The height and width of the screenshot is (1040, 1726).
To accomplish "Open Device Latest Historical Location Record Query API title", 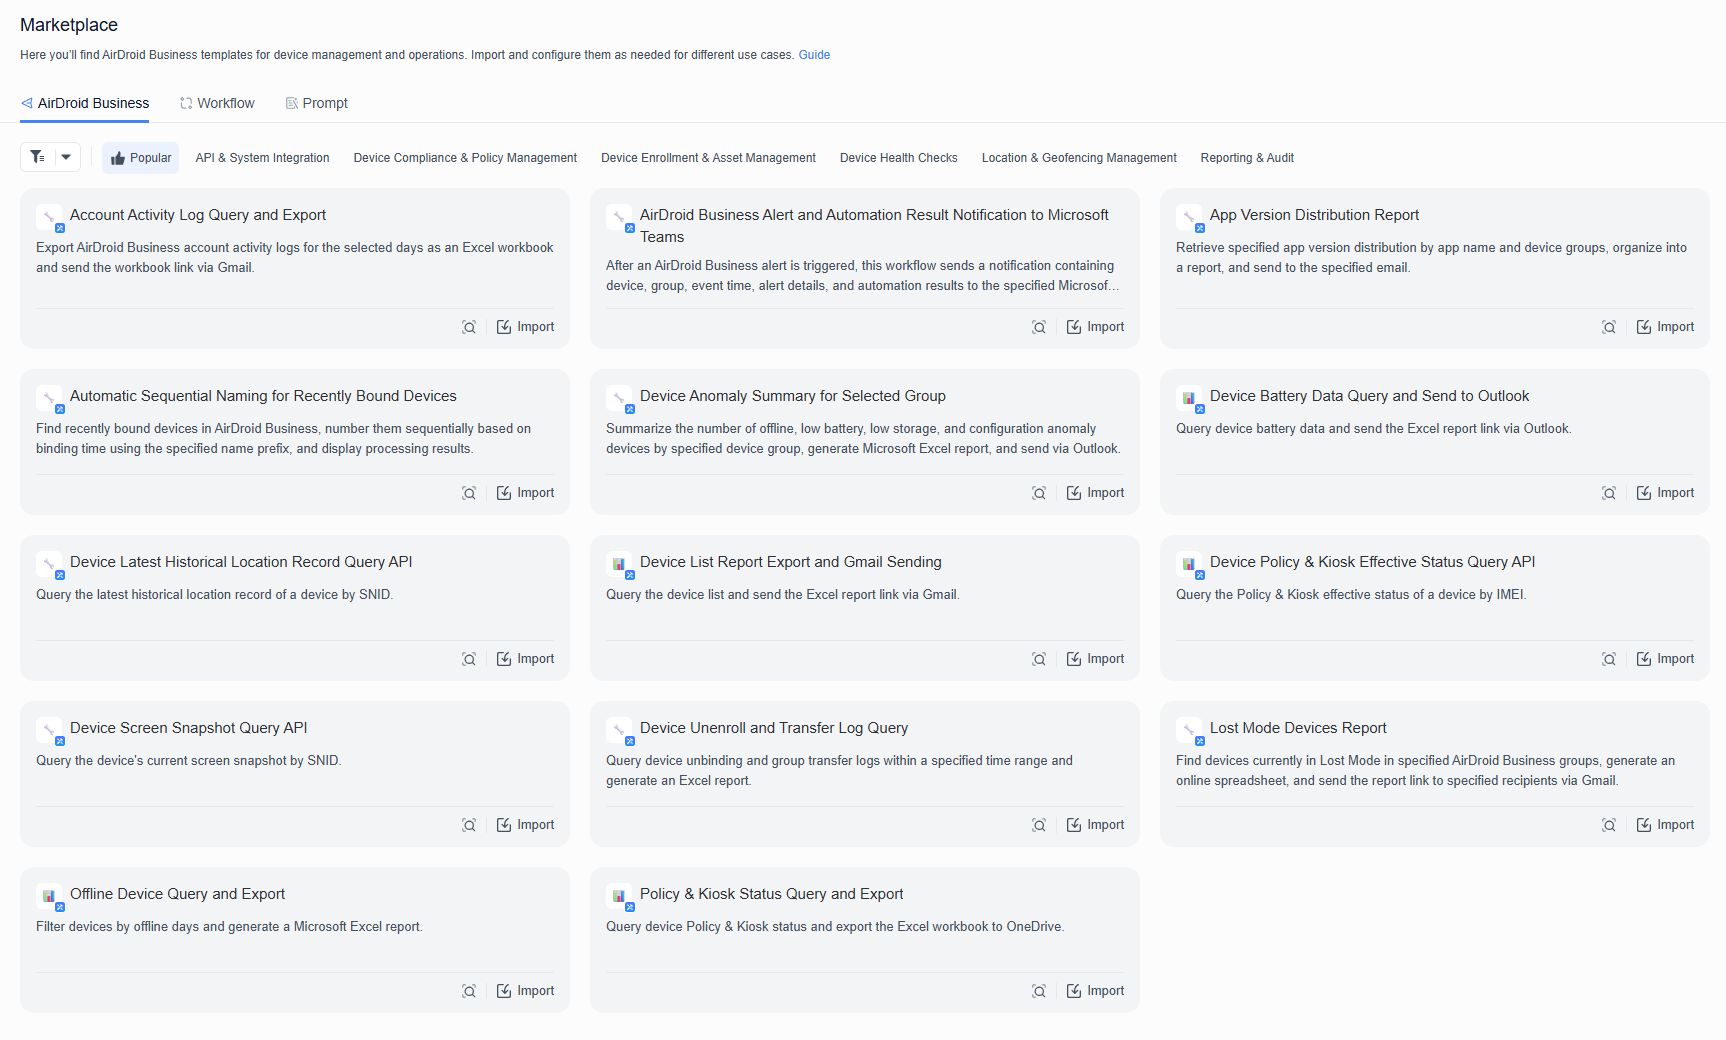I will click(241, 562).
